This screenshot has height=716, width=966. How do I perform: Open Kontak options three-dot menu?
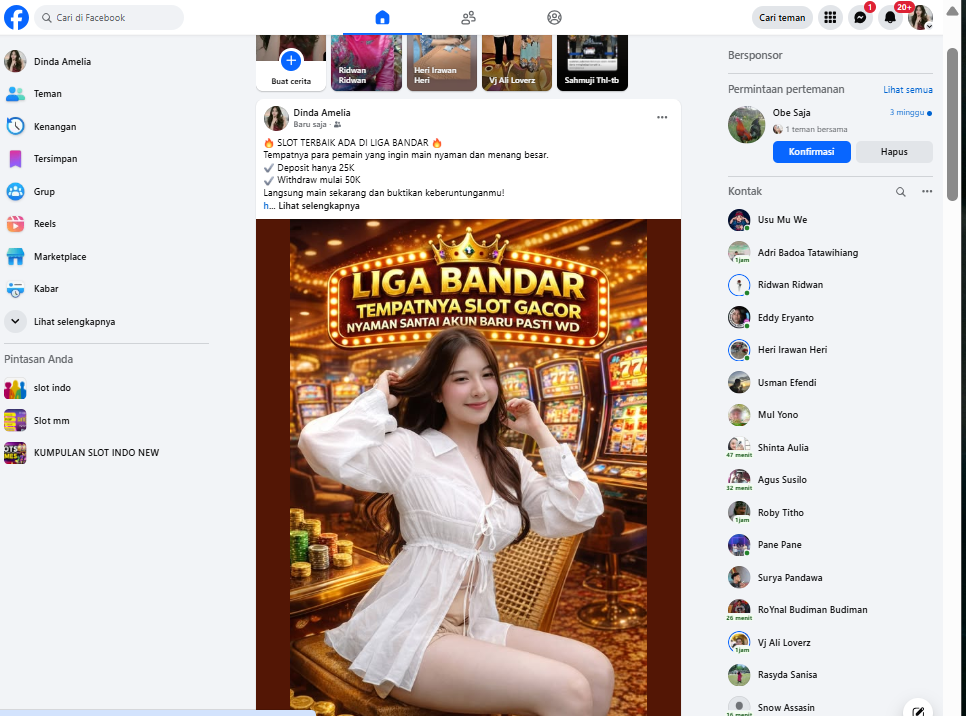[x=927, y=192]
